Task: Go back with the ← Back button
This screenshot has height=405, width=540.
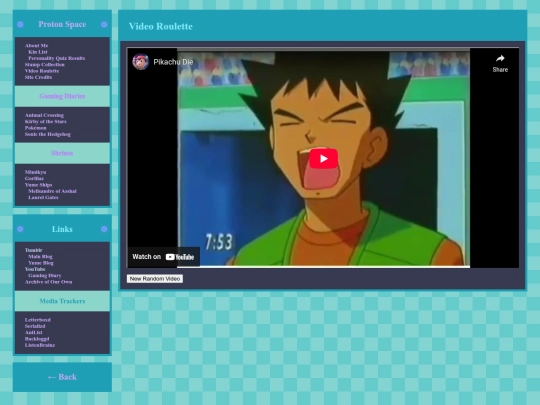Action: click(62, 377)
